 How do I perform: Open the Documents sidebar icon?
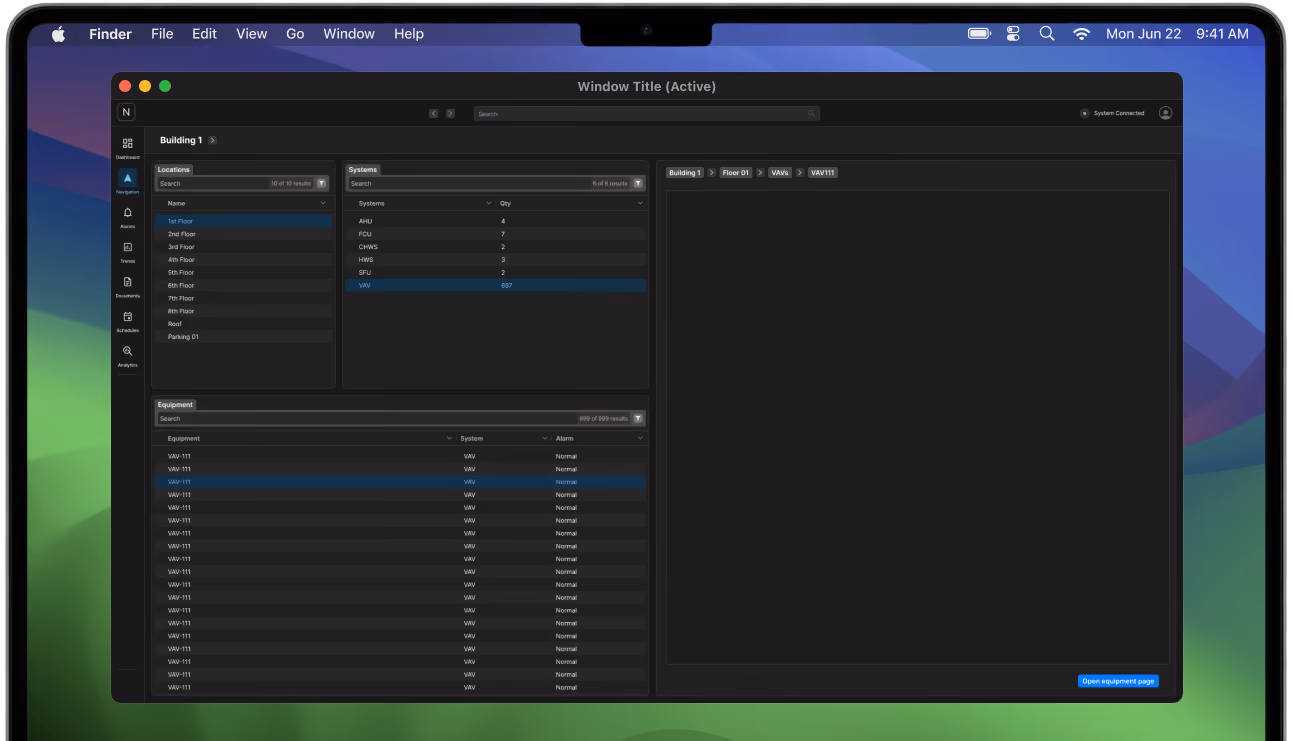[127, 282]
